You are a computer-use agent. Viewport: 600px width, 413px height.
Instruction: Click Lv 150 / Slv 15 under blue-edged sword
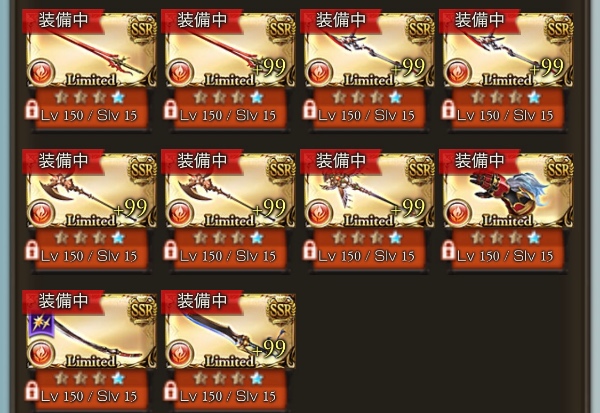tap(228, 396)
